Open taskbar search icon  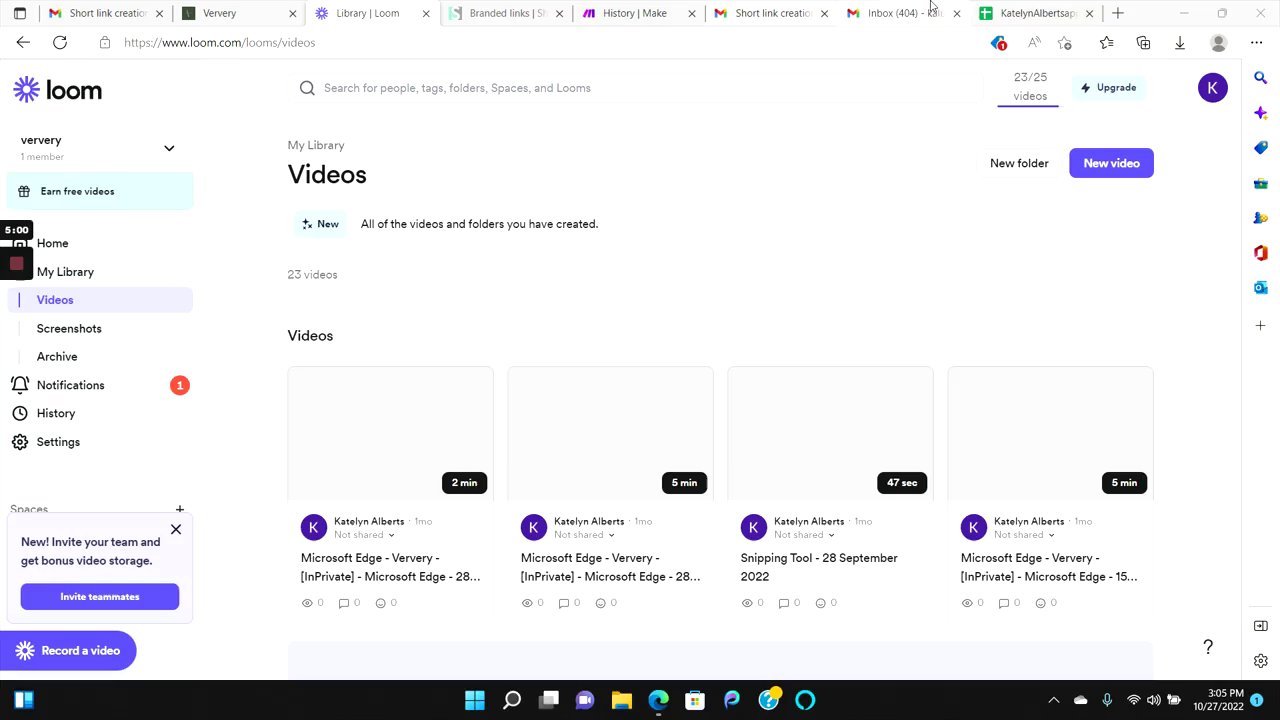(512, 700)
